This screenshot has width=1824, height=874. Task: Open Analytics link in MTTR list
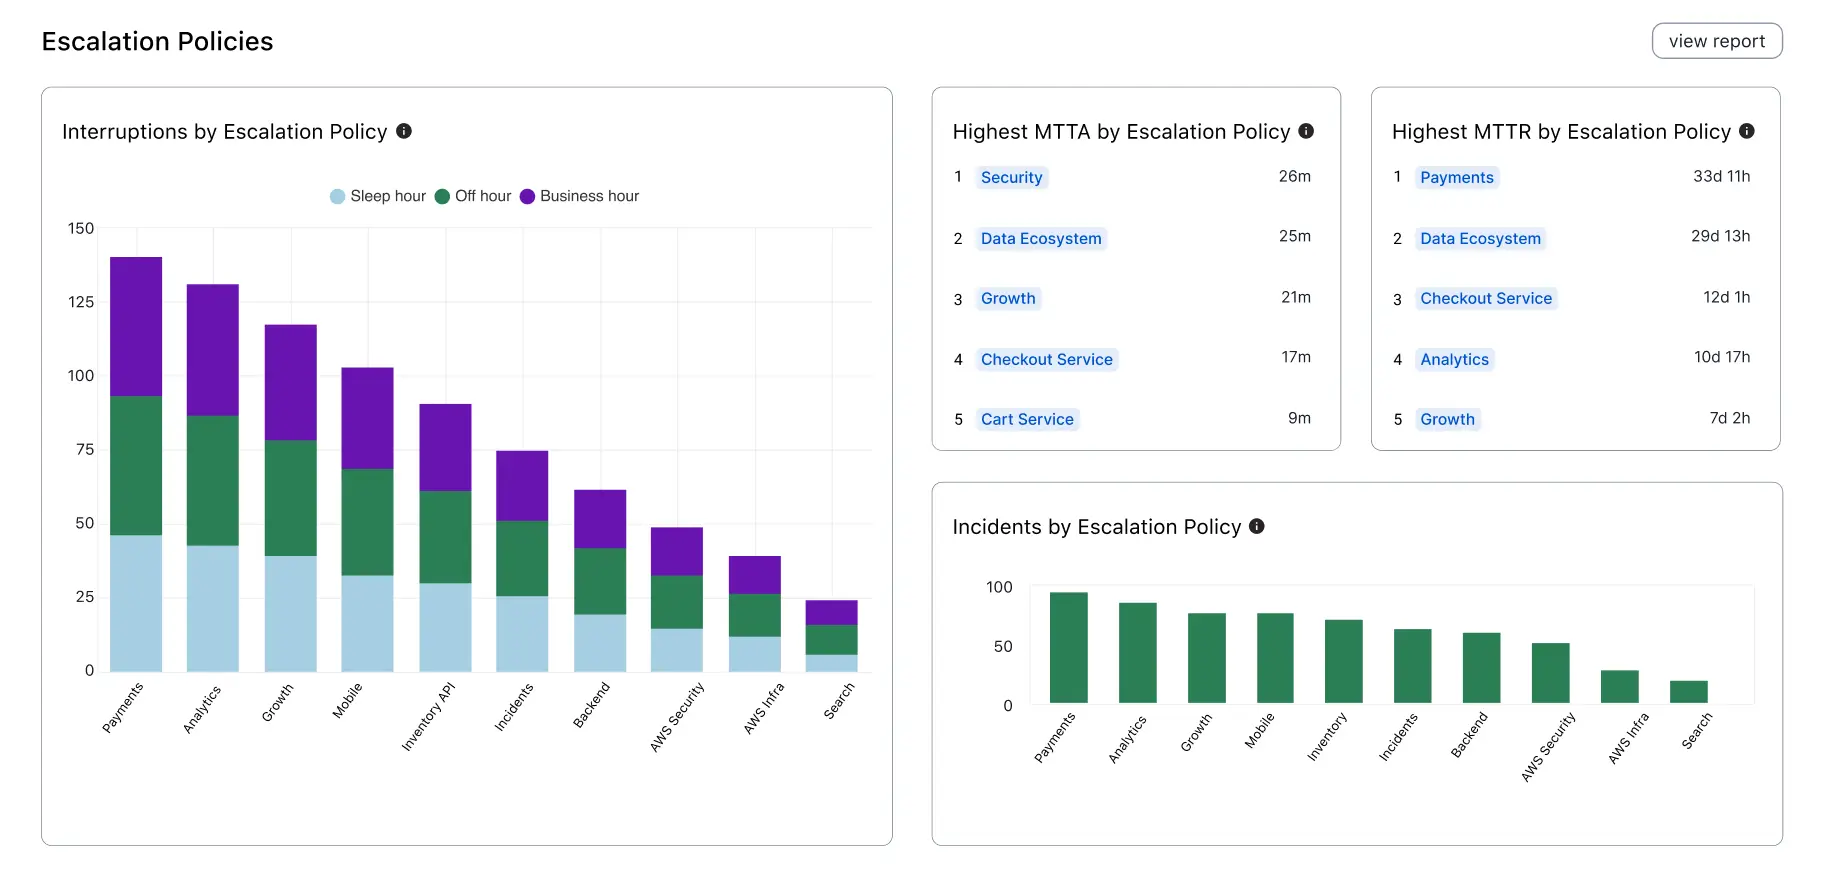[x=1454, y=359]
